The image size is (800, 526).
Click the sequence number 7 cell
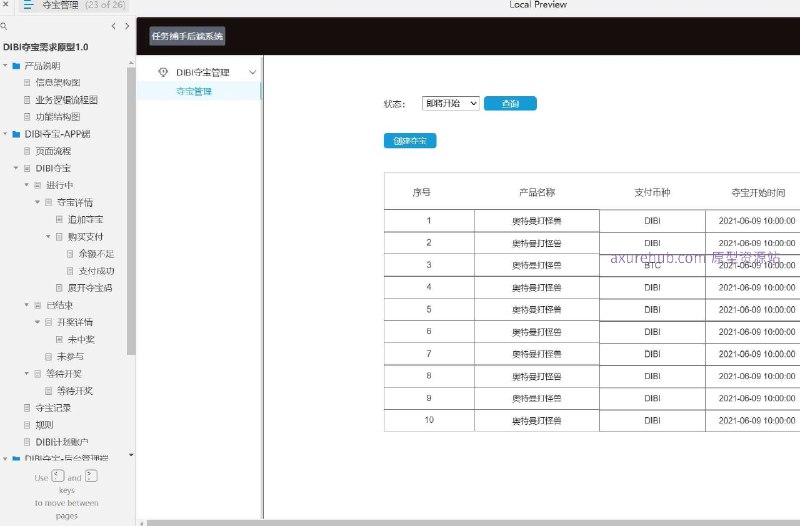[429, 354]
